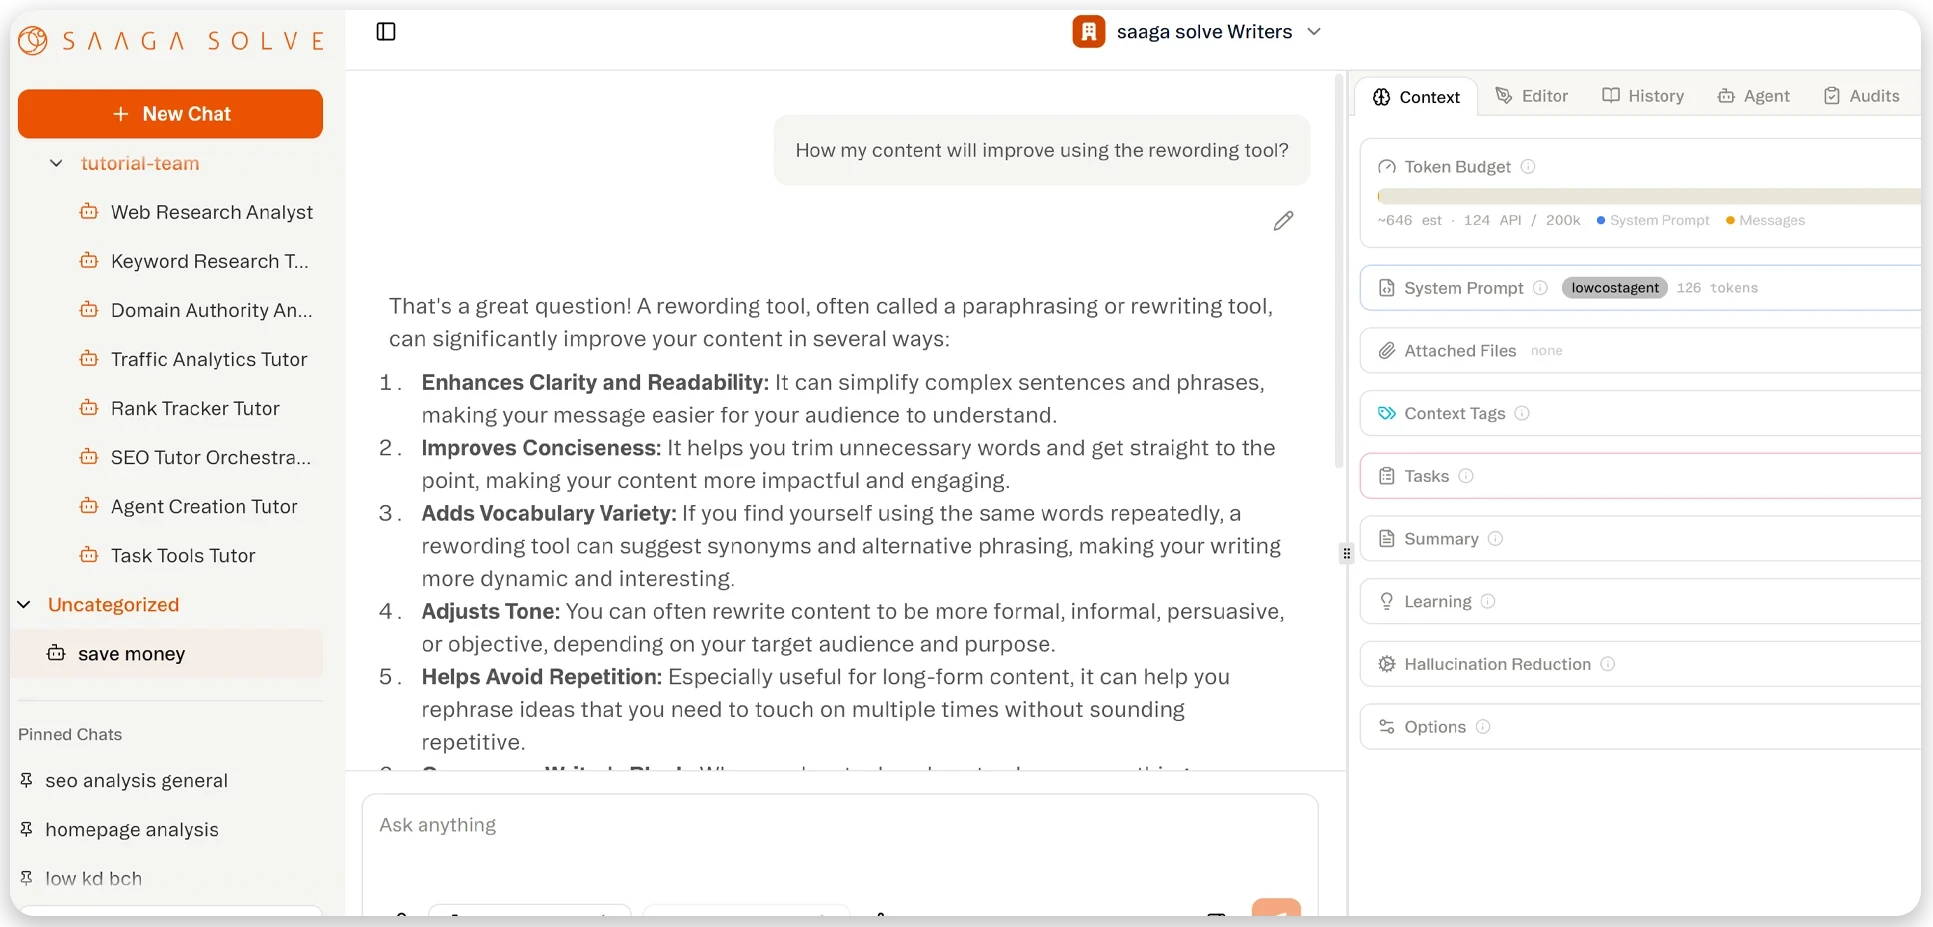Click the Options sliders icon
1933x927 pixels.
[1387, 727]
